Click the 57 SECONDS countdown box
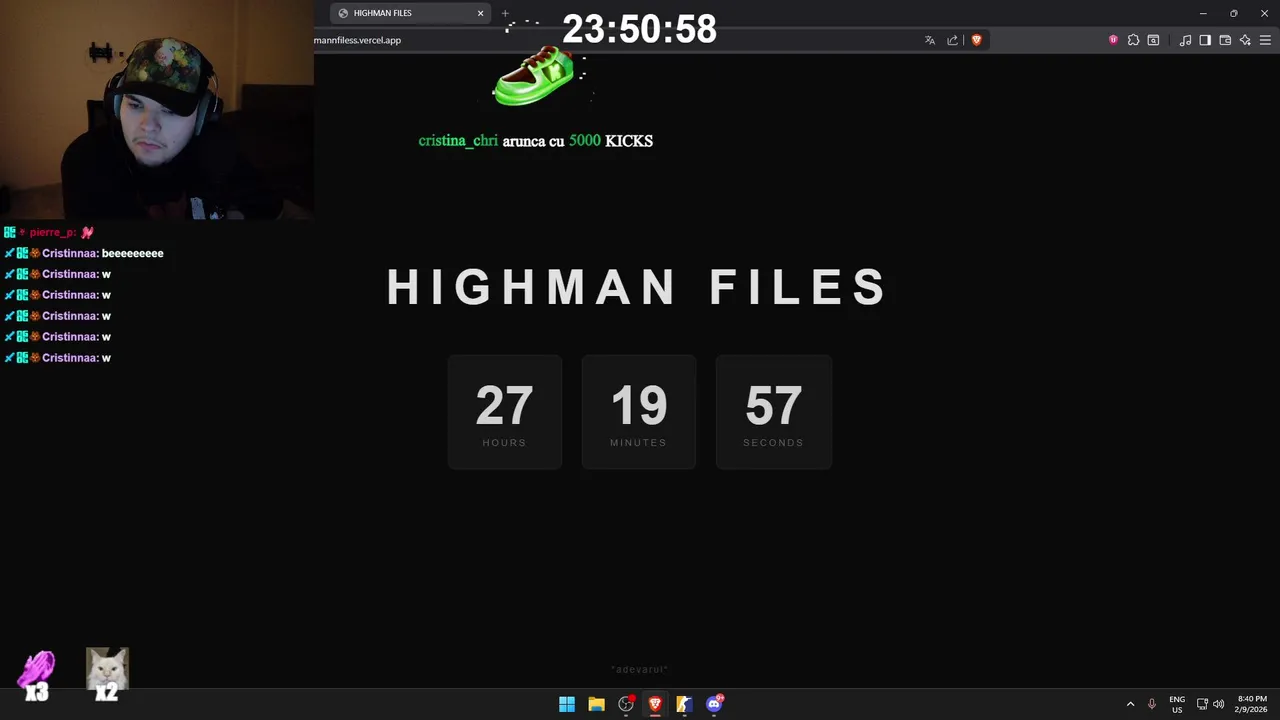The height and width of the screenshot is (720, 1280). point(774,412)
